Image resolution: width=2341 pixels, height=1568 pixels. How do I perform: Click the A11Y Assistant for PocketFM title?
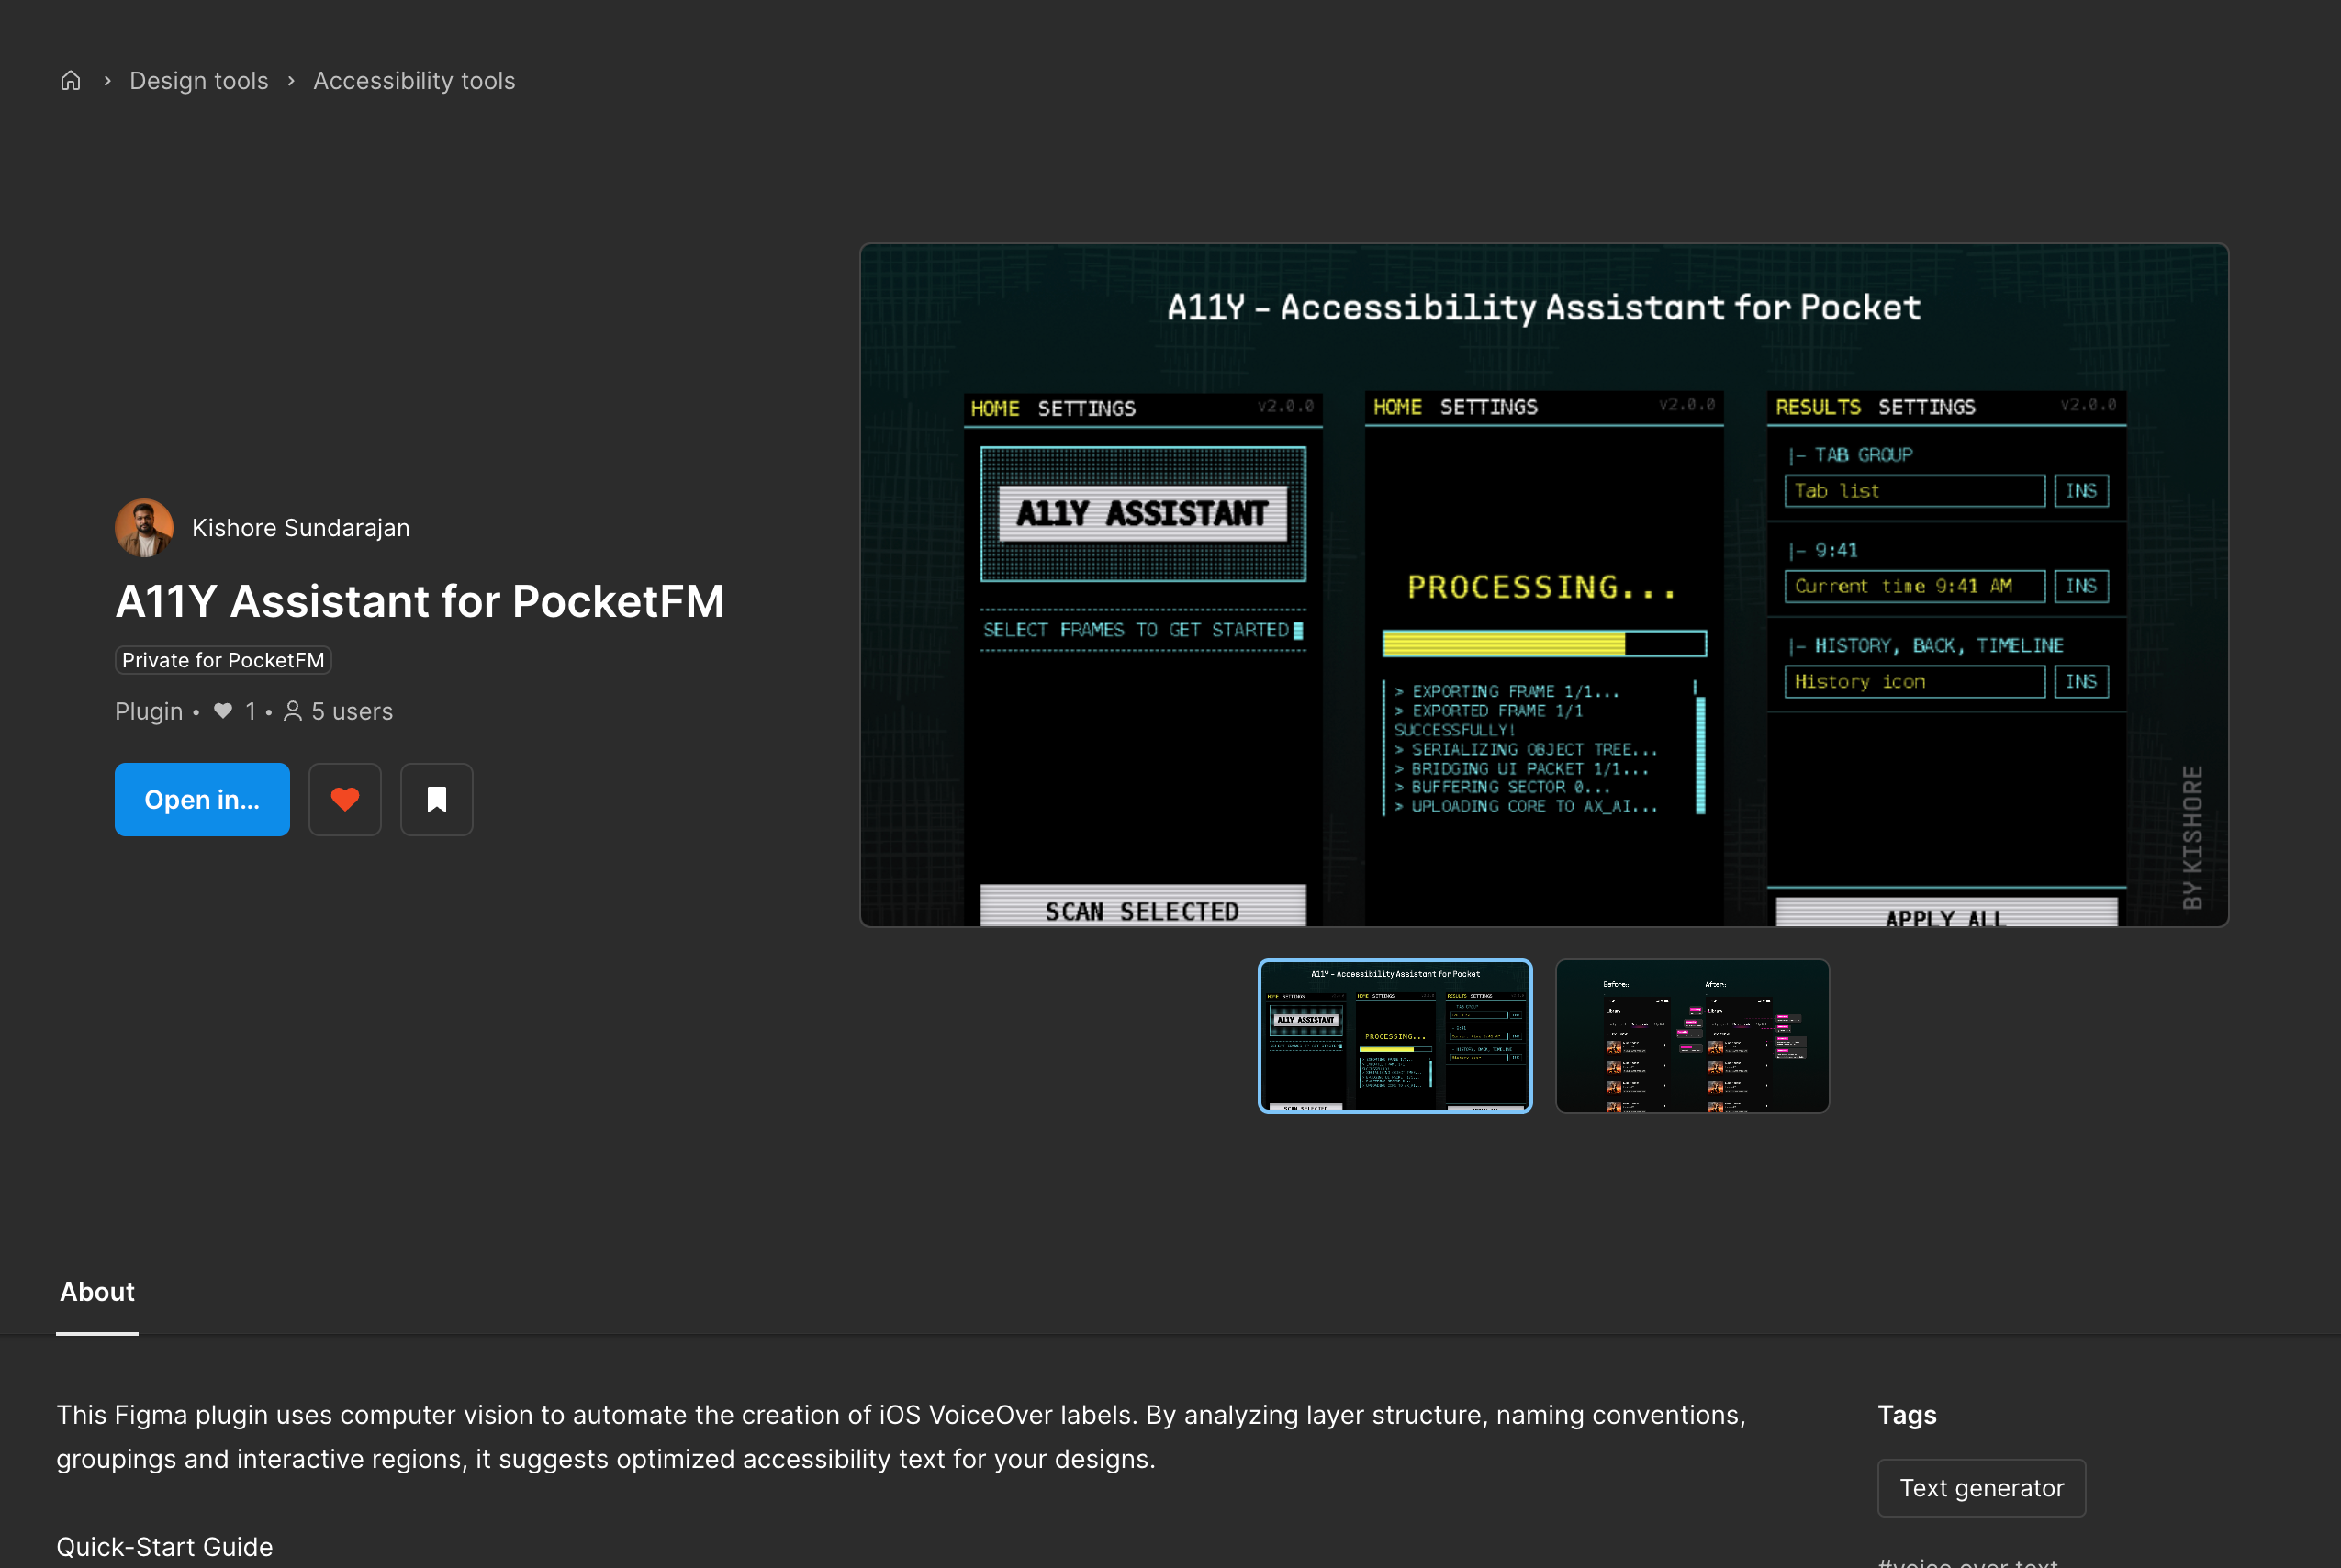pos(420,602)
